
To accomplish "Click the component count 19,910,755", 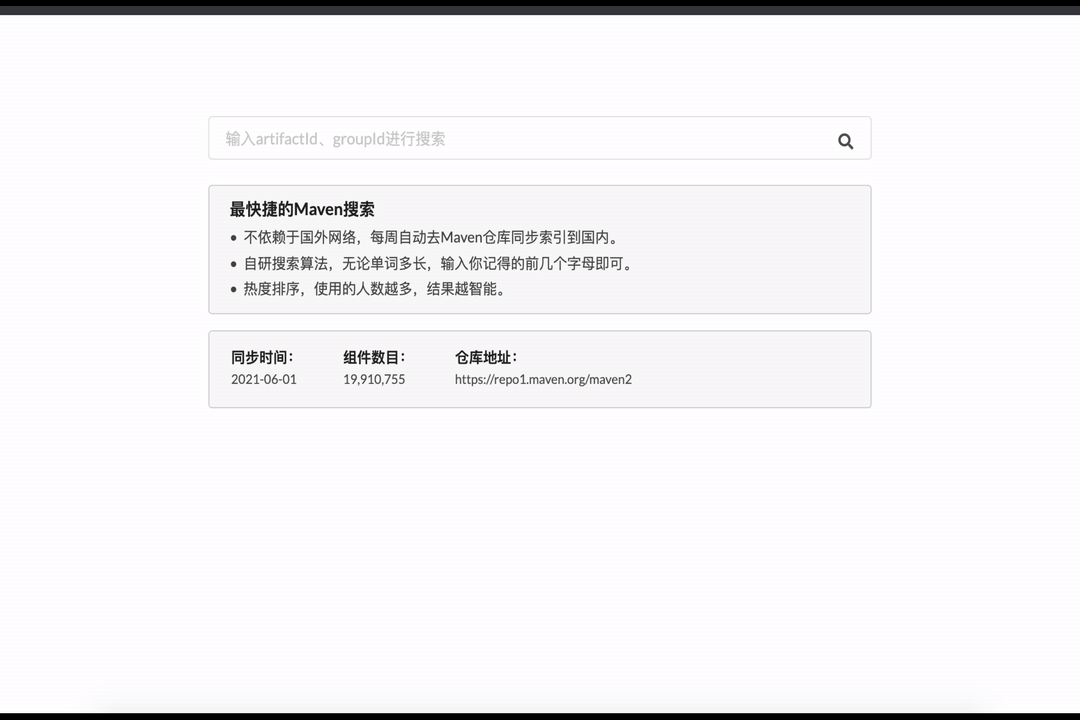I will 374,379.
